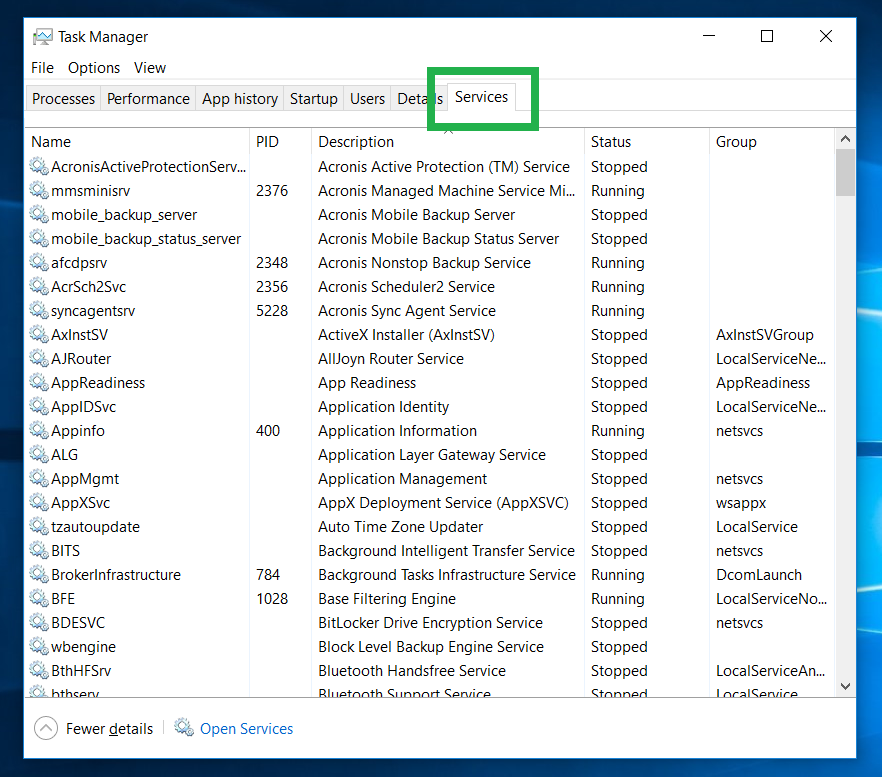This screenshot has height=777, width=882.
Task: Click the gear icon beside AppMgmt
Action: (x=39, y=479)
